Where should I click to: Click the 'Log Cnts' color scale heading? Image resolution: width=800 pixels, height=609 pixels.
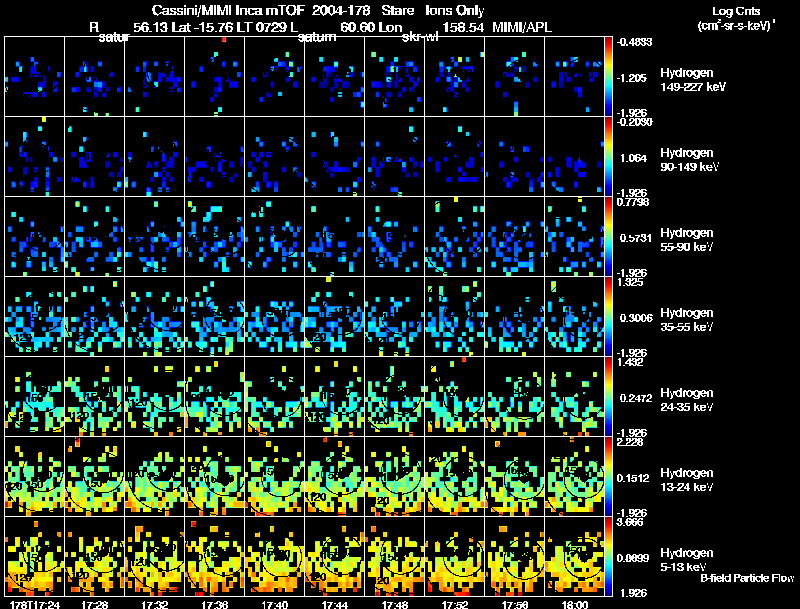click(736, 11)
